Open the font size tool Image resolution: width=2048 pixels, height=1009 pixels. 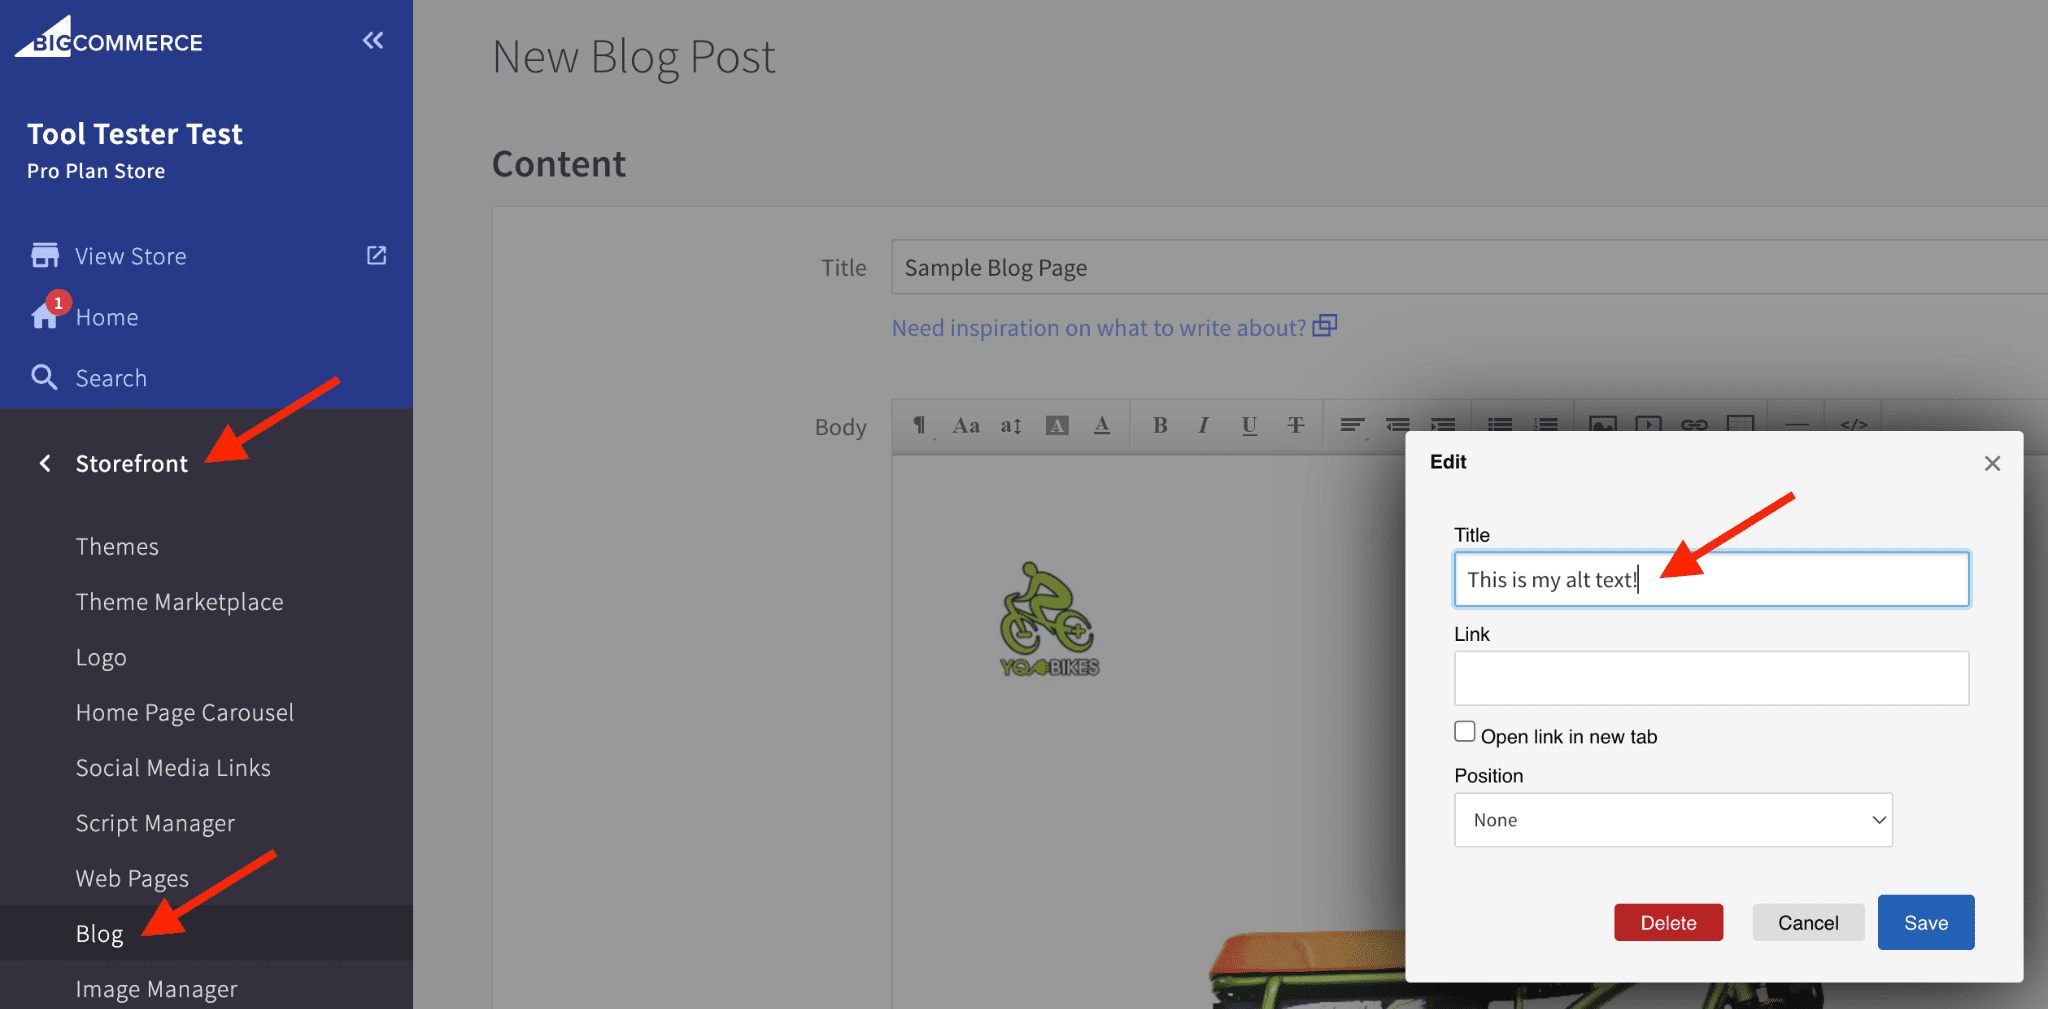1011,426
